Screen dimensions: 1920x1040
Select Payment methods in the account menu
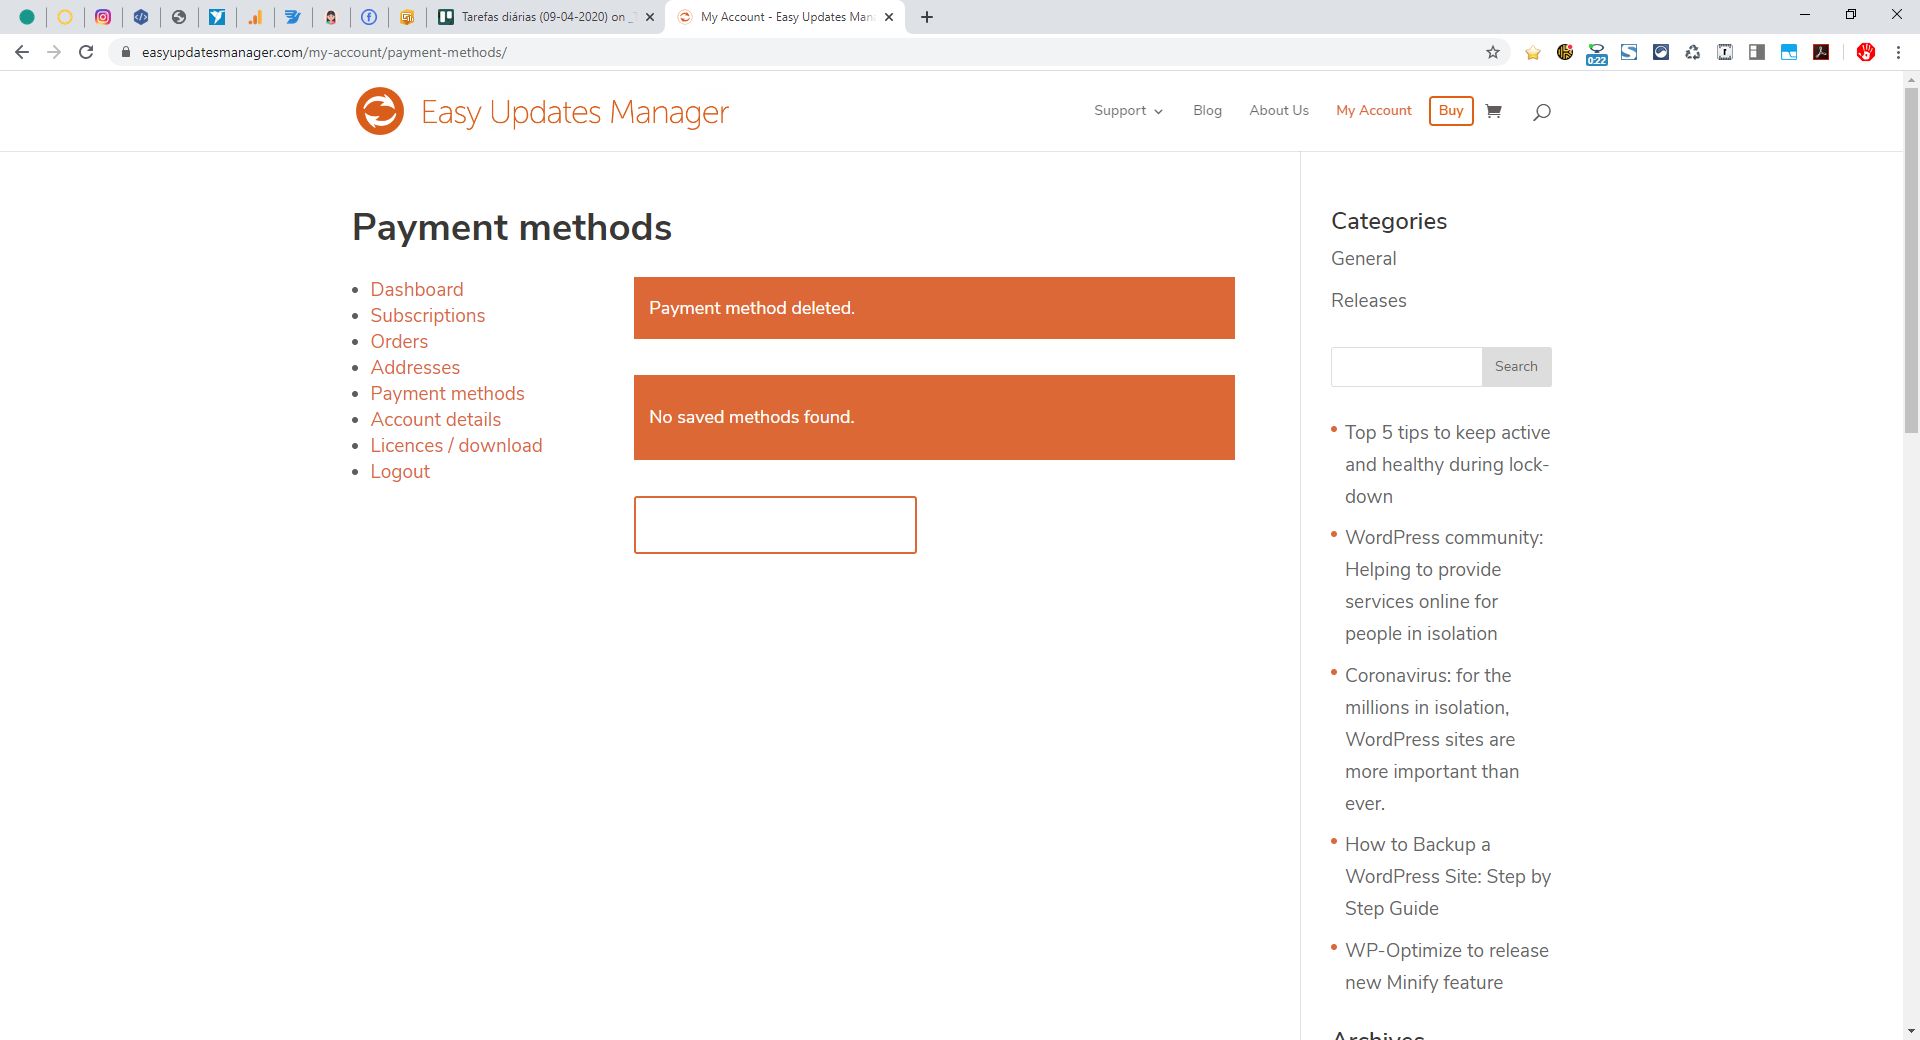(x=447, y=393)
